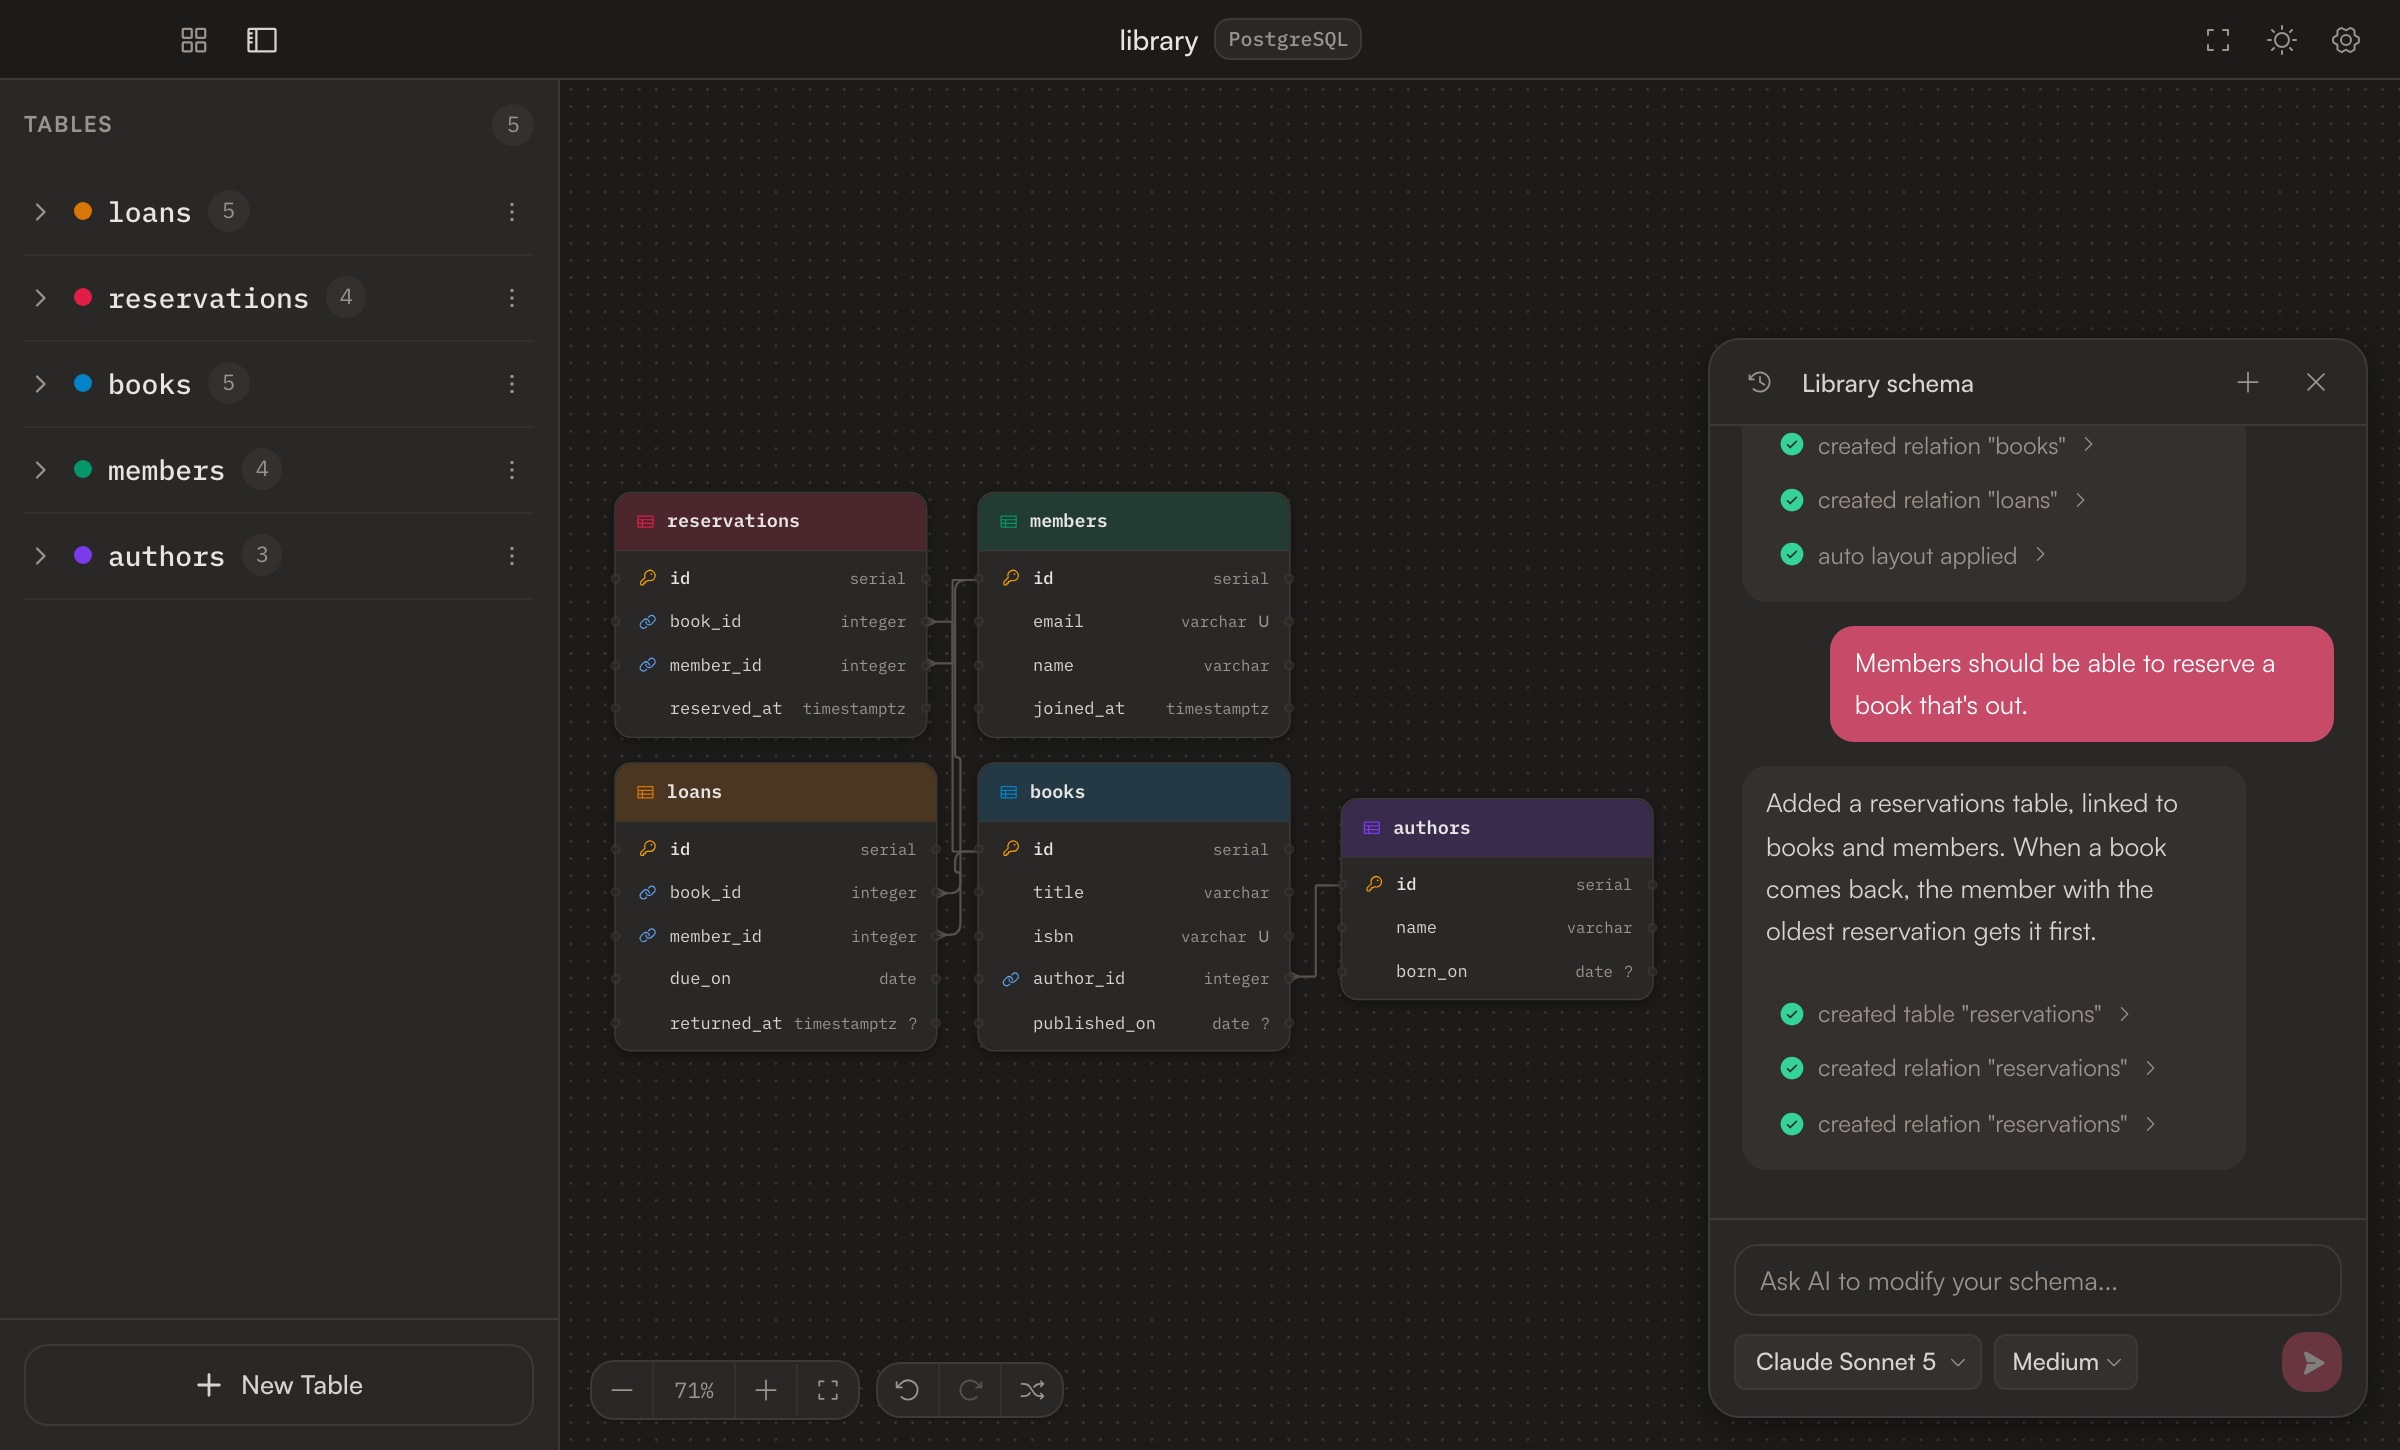Zoom in the canvas

[766, 1390]
